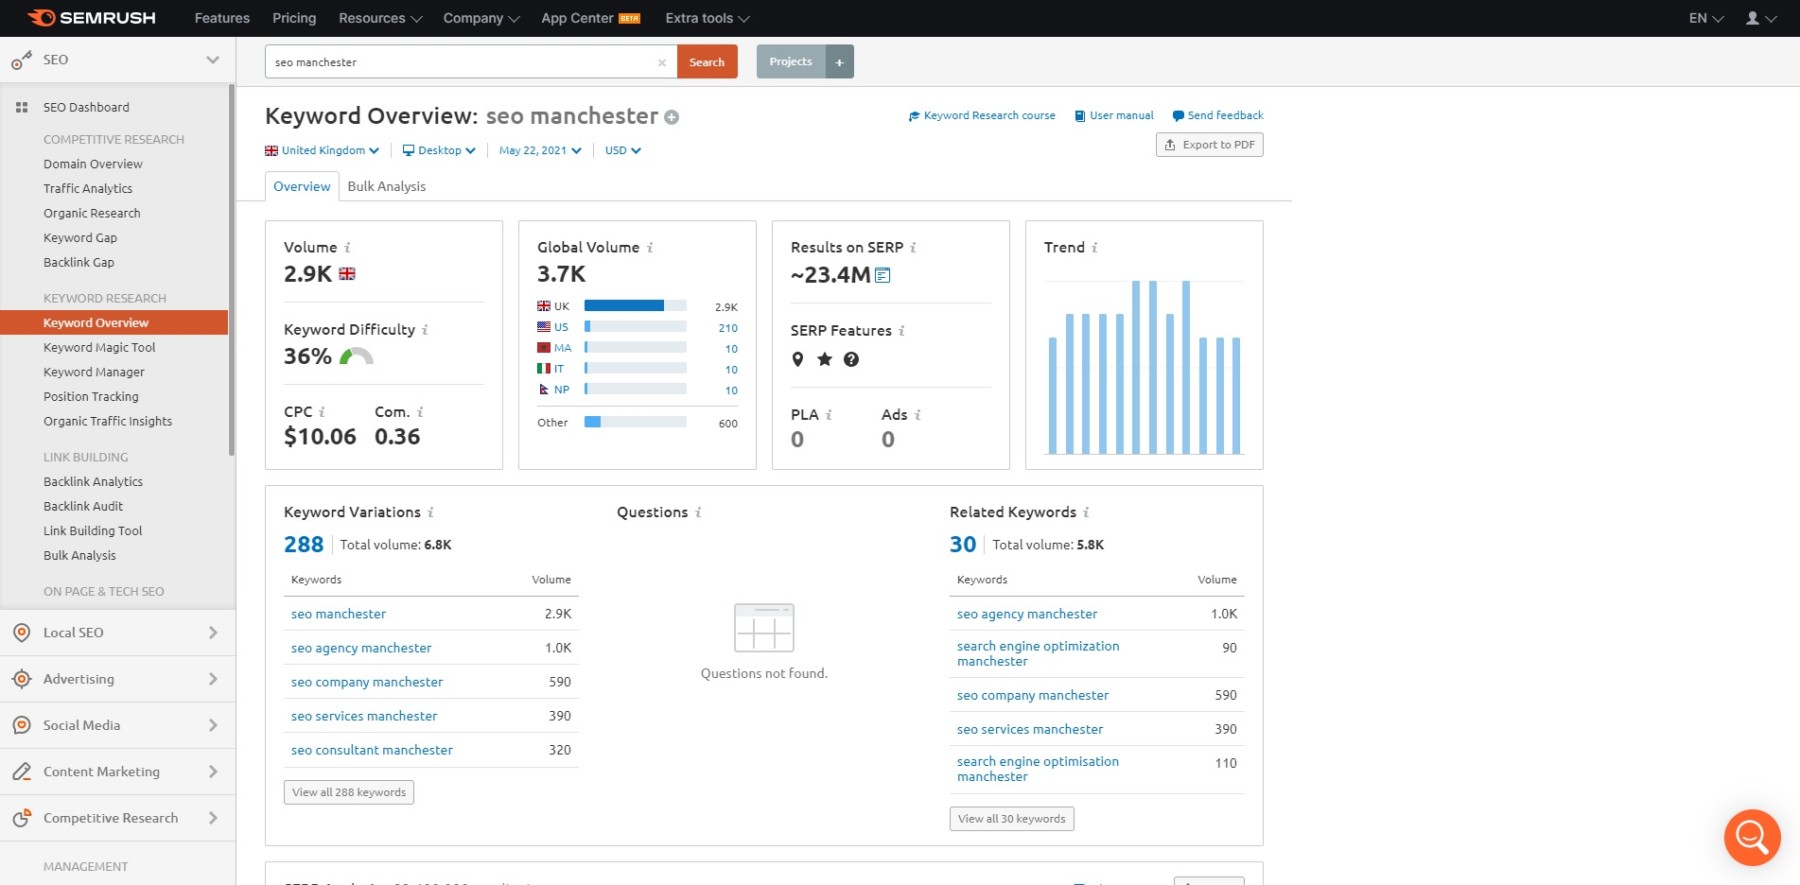This screenshot has height=885, width=1800.
Task: Click the Projects button
Action: [791, 62]
